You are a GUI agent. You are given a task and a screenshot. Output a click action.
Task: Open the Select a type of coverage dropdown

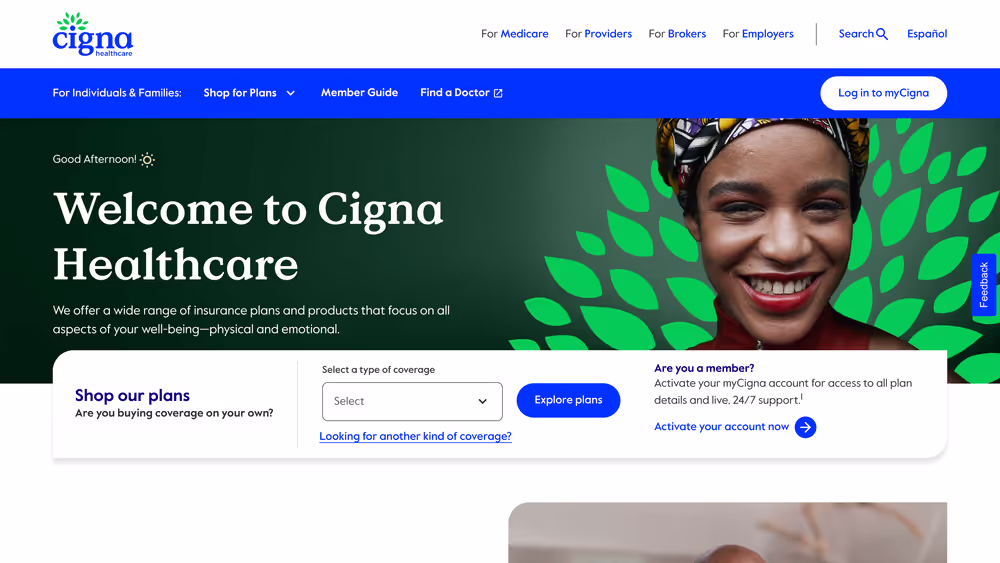click(x=412, y=402)
